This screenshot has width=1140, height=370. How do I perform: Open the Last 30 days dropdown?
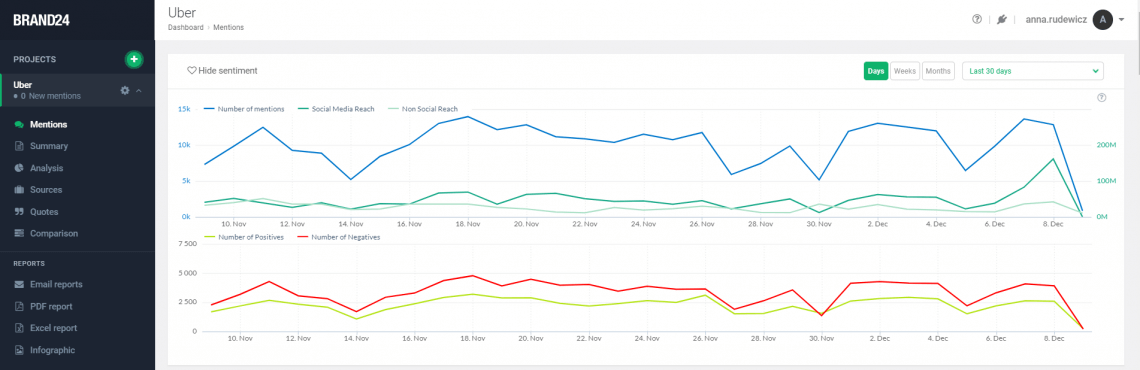click(1032, 71)
